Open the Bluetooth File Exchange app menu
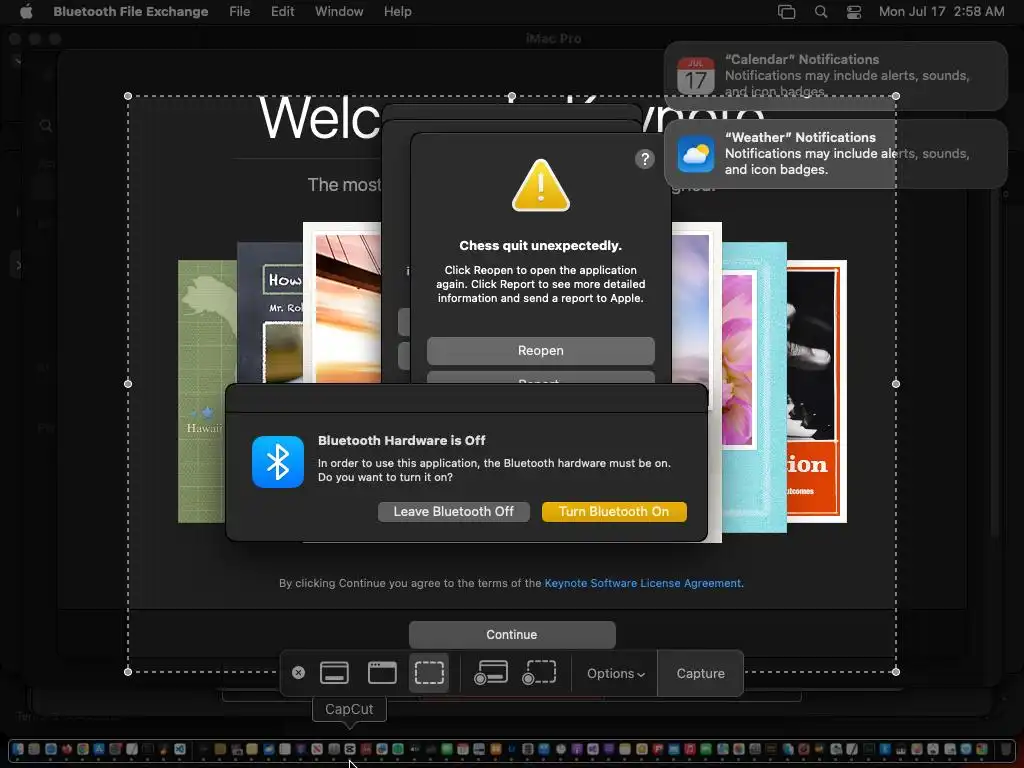Screen dimensions: 1024x768 (x=131, y=11)
